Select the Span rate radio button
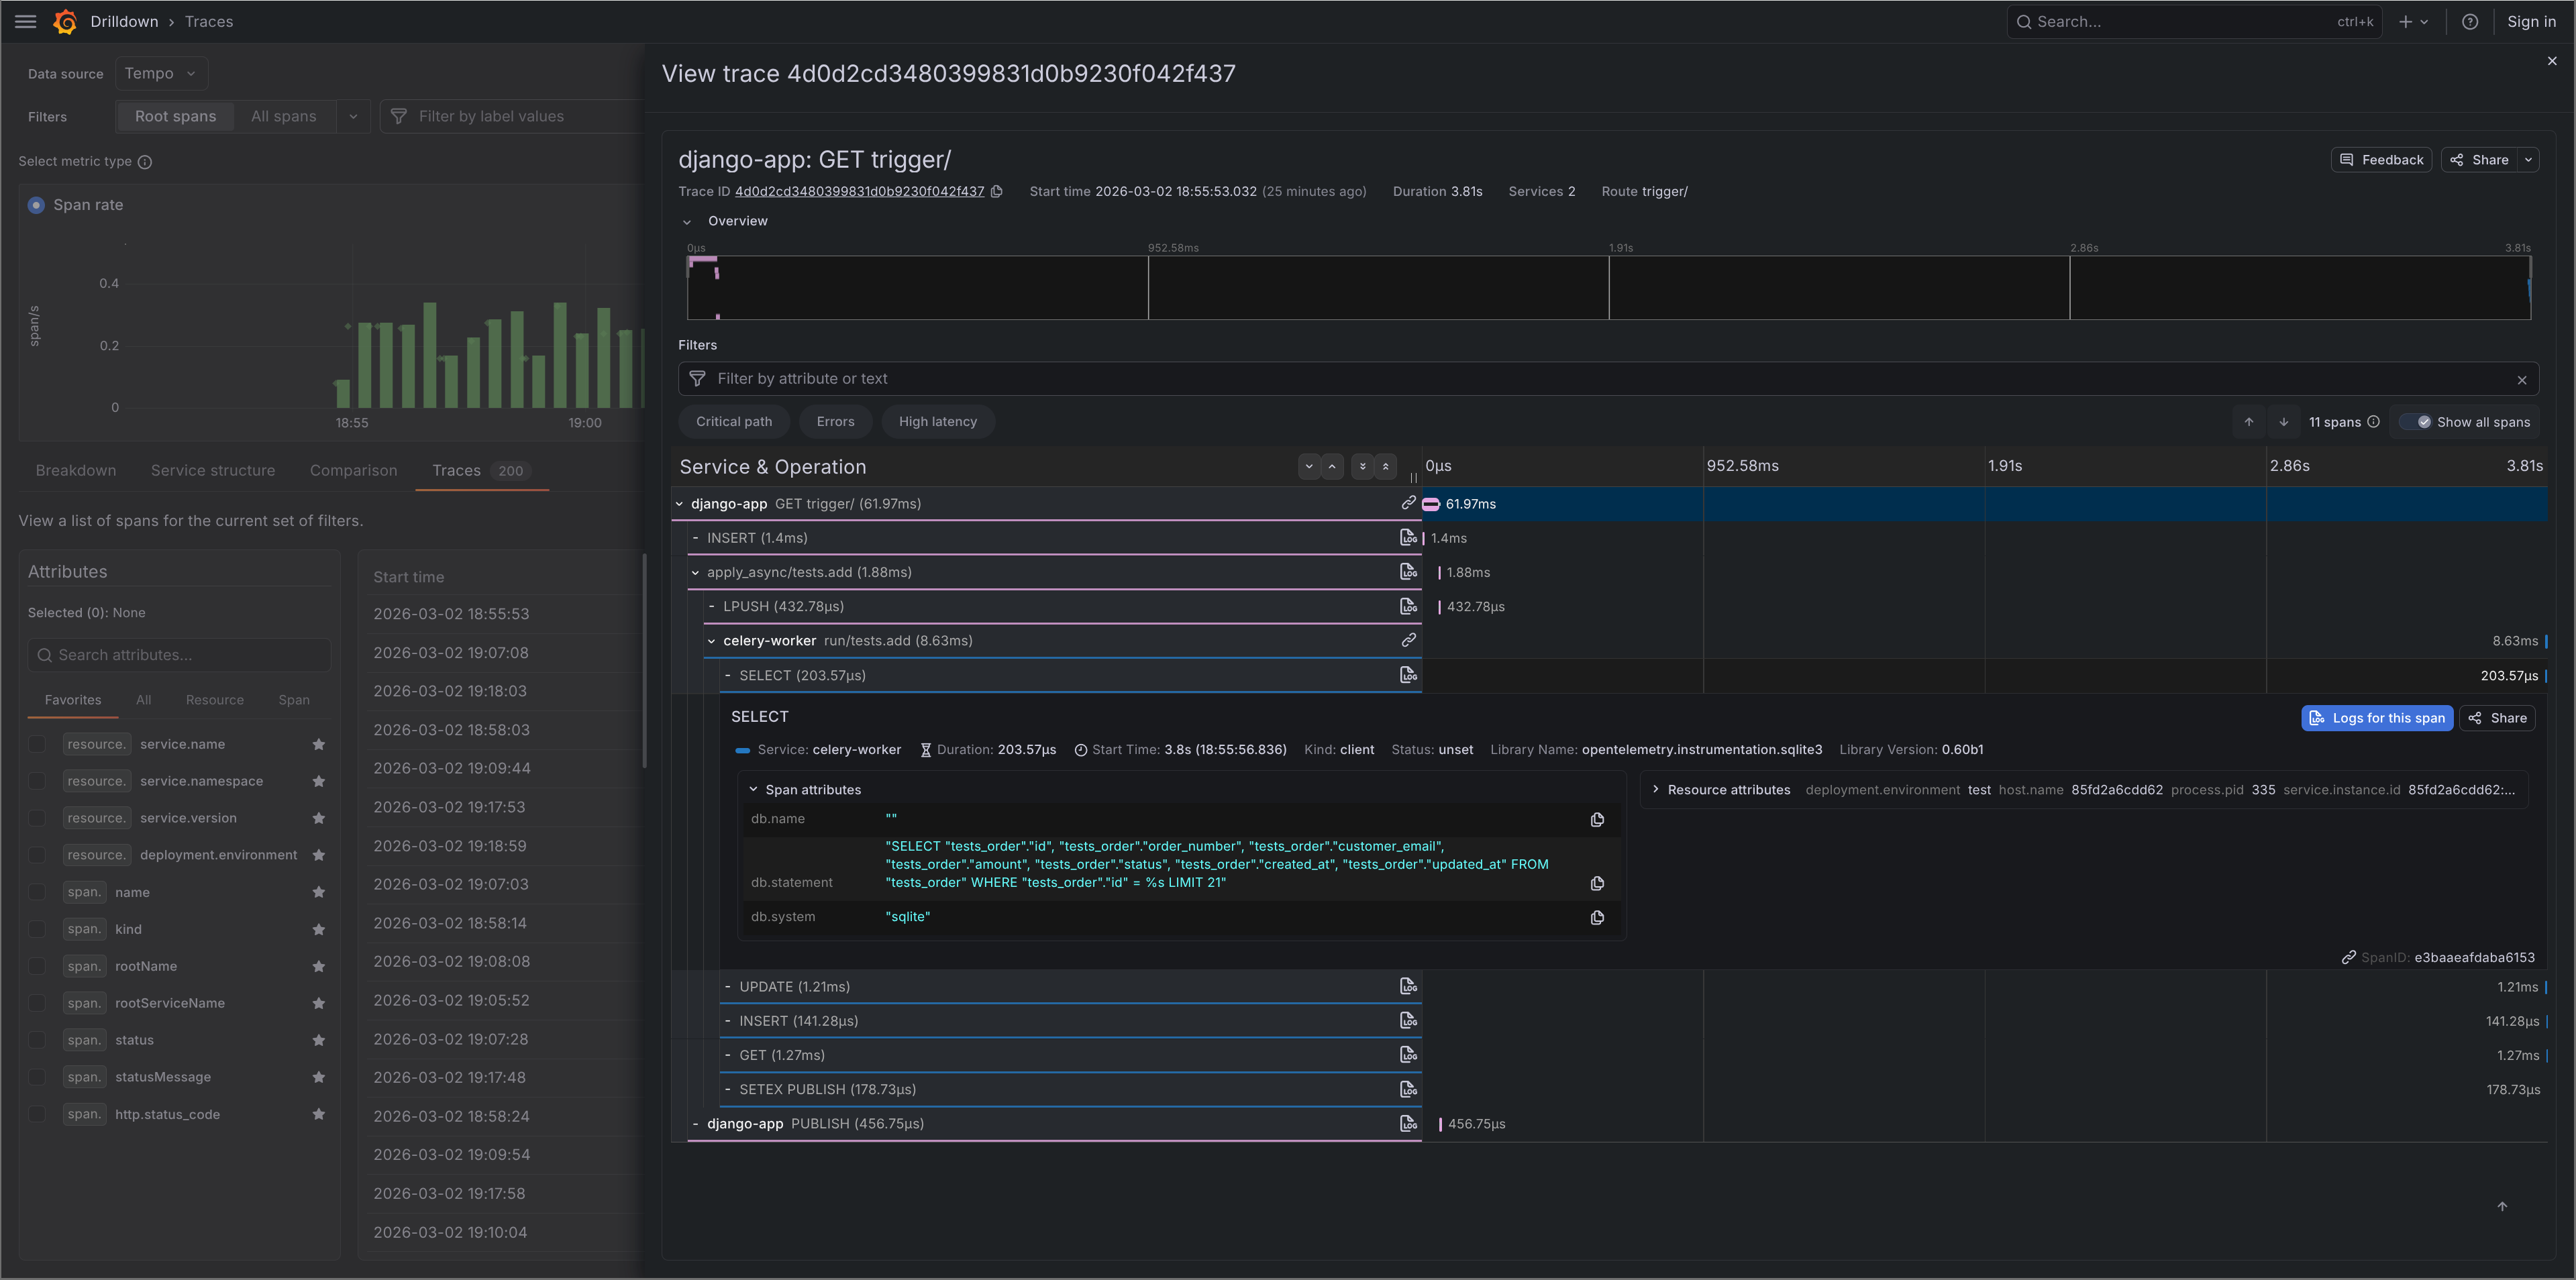Viewport: 2576px width, 1280px height. (36, 204)
